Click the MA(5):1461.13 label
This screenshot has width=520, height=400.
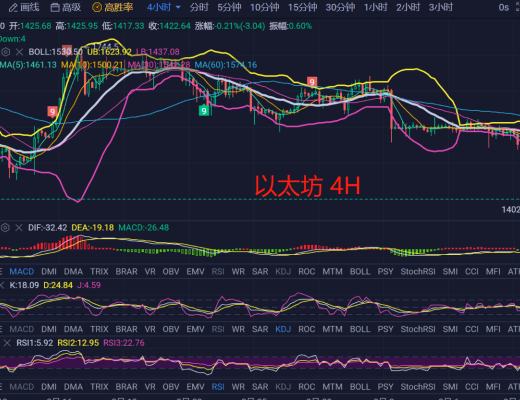pos(28,65)
